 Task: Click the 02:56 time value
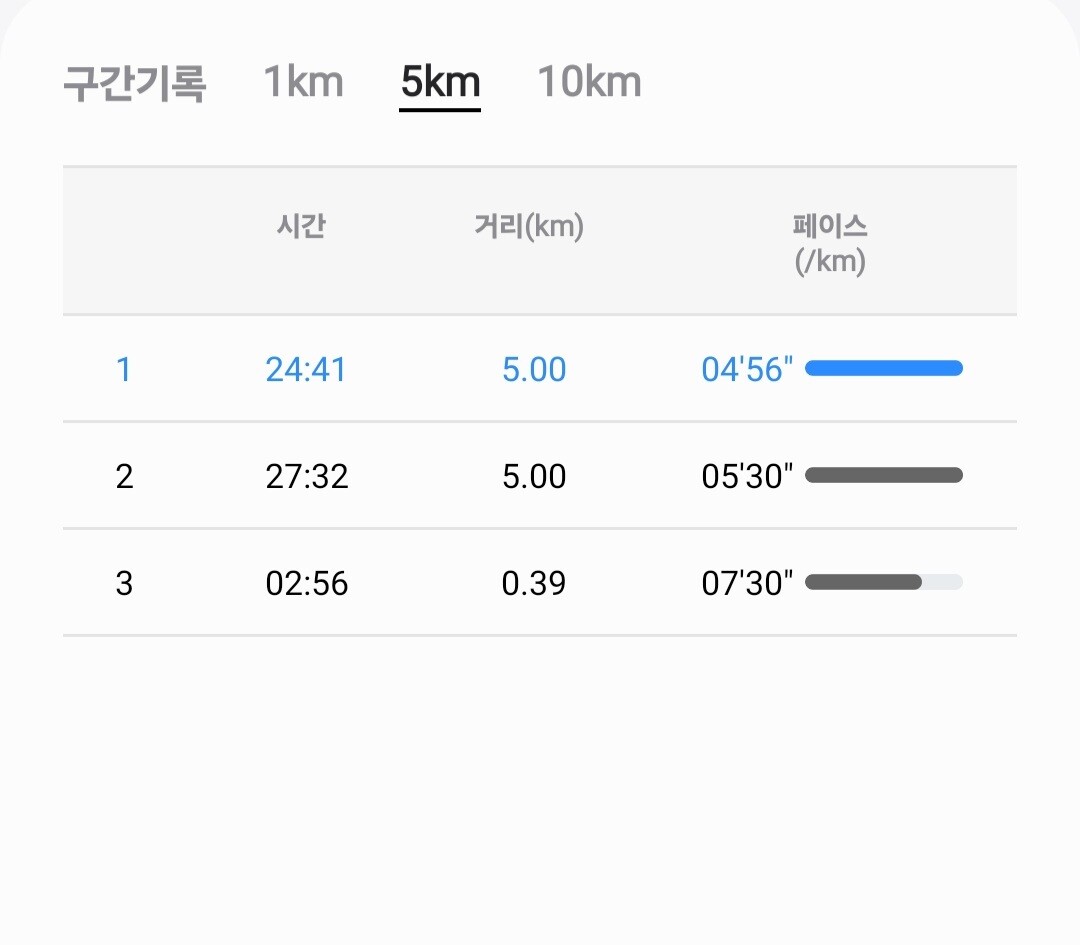click(x=307, y=583)
